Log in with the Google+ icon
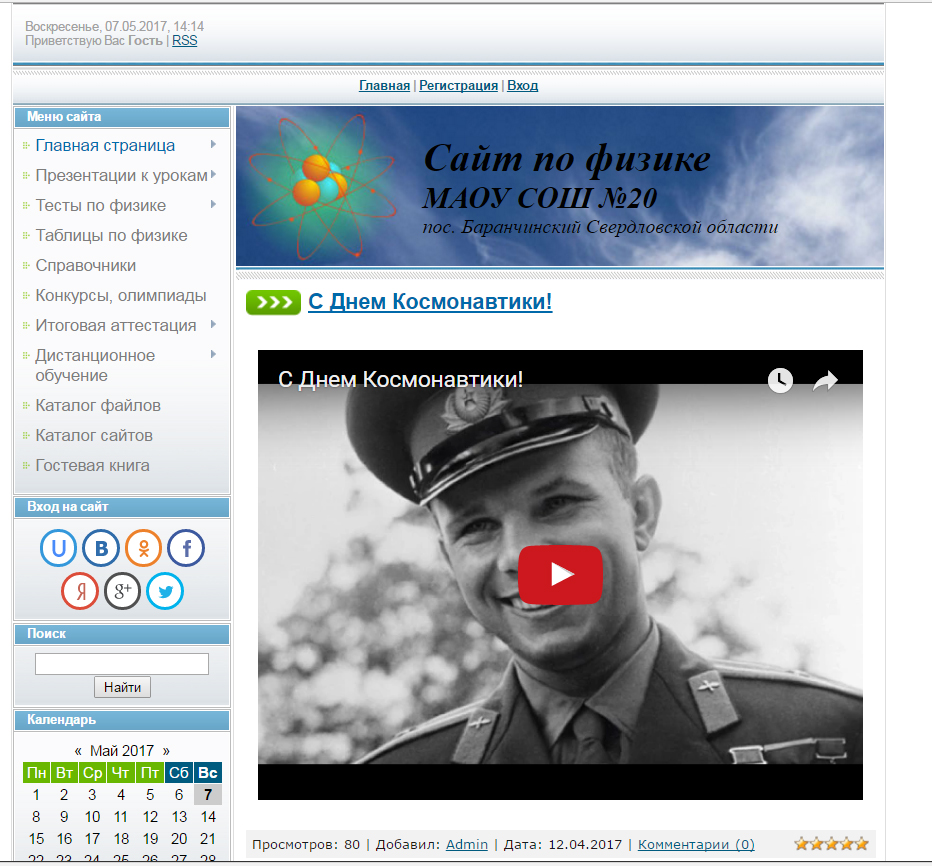This screenshot has width=932, height=866. click(122, 591)
